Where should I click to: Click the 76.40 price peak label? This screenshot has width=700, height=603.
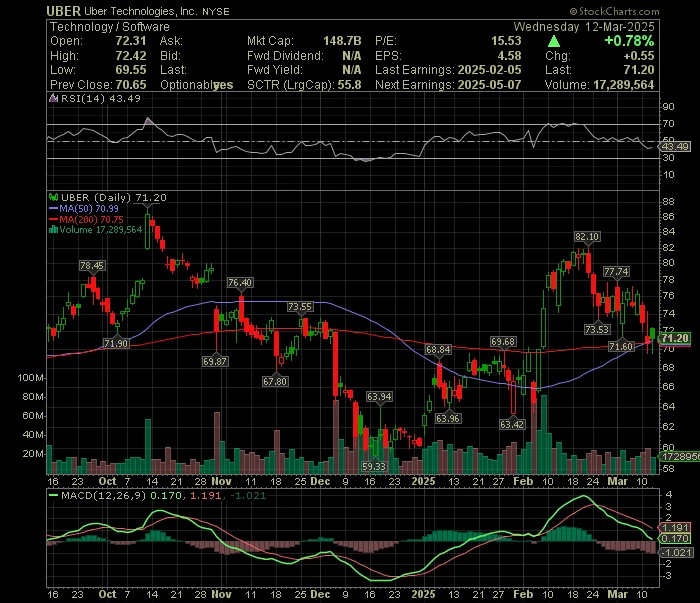tap(240, 283)
